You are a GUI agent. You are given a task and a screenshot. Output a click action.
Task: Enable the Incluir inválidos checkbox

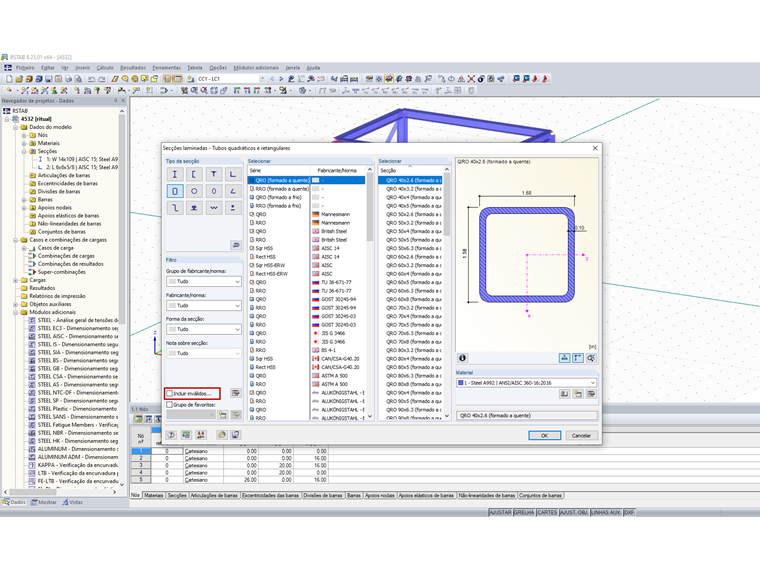click(x=170, y=394)
